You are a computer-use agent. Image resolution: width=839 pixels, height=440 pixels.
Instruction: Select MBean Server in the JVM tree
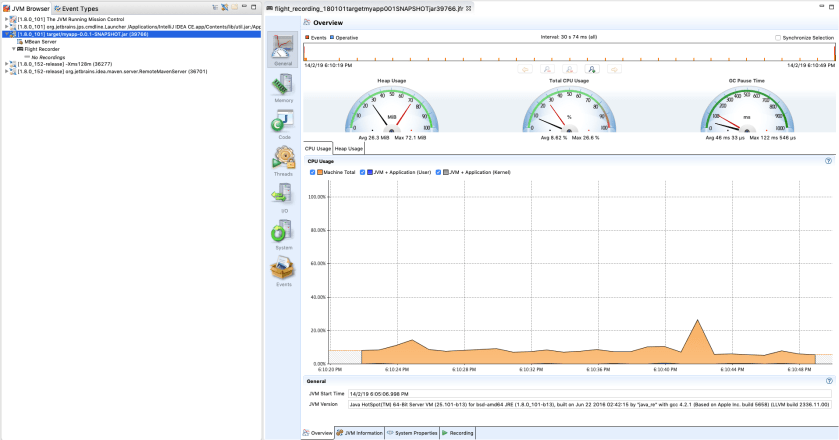40,41
